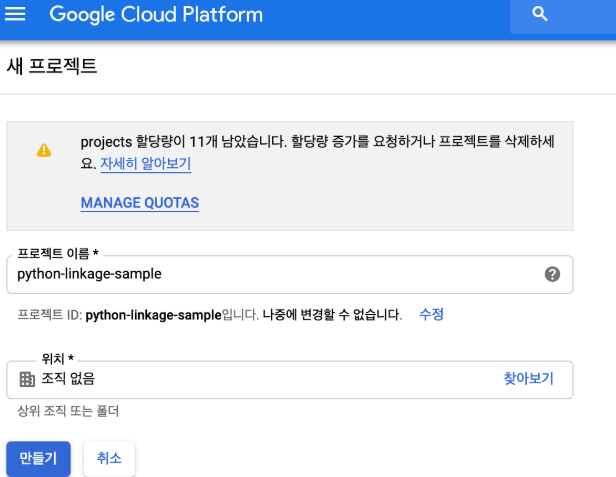Click 찾아보기 to browse locations
Image resolution: width=616 pixels, height=477 pixels.
coord(528,378)
